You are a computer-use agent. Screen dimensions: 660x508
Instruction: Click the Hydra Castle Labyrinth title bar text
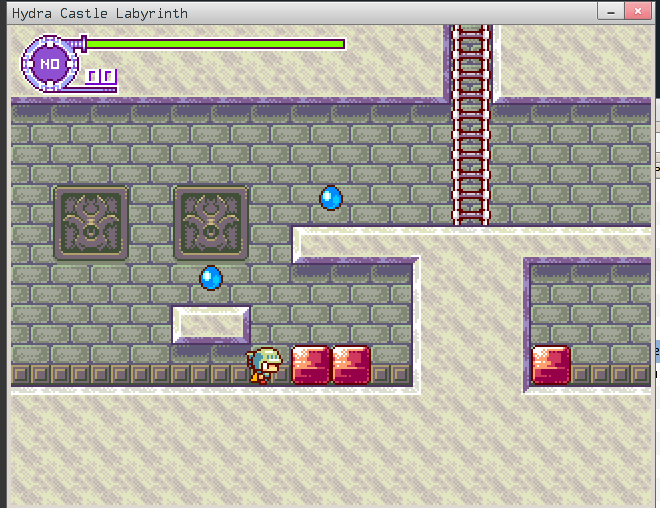99,13
